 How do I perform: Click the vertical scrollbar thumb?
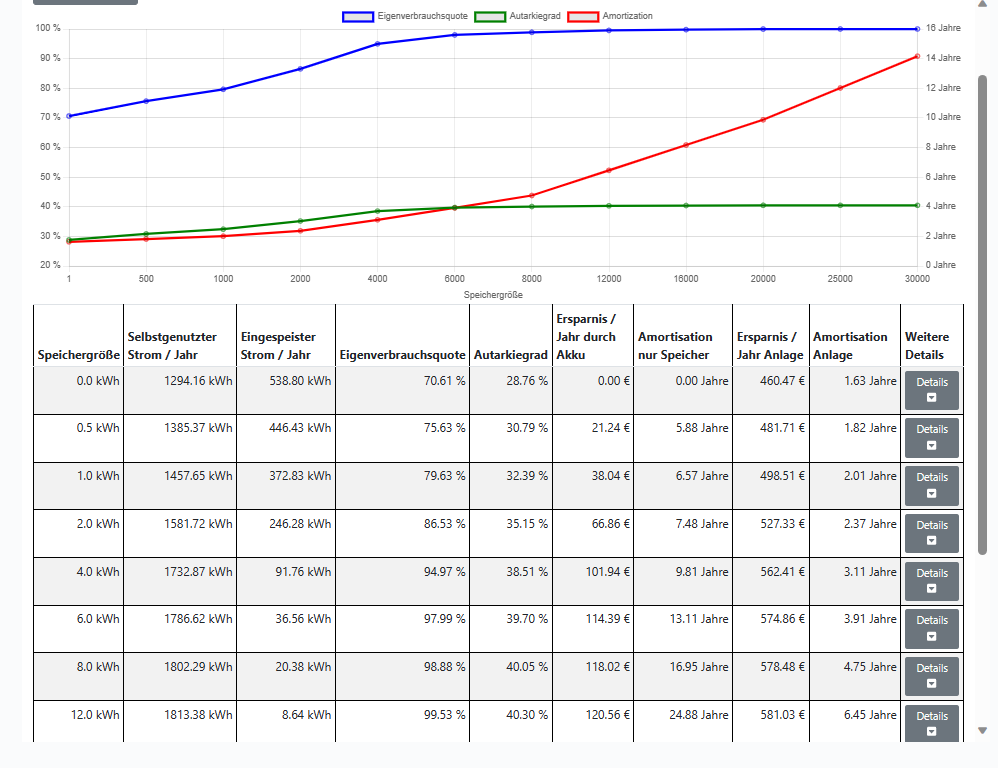click(x=982, y=315)
